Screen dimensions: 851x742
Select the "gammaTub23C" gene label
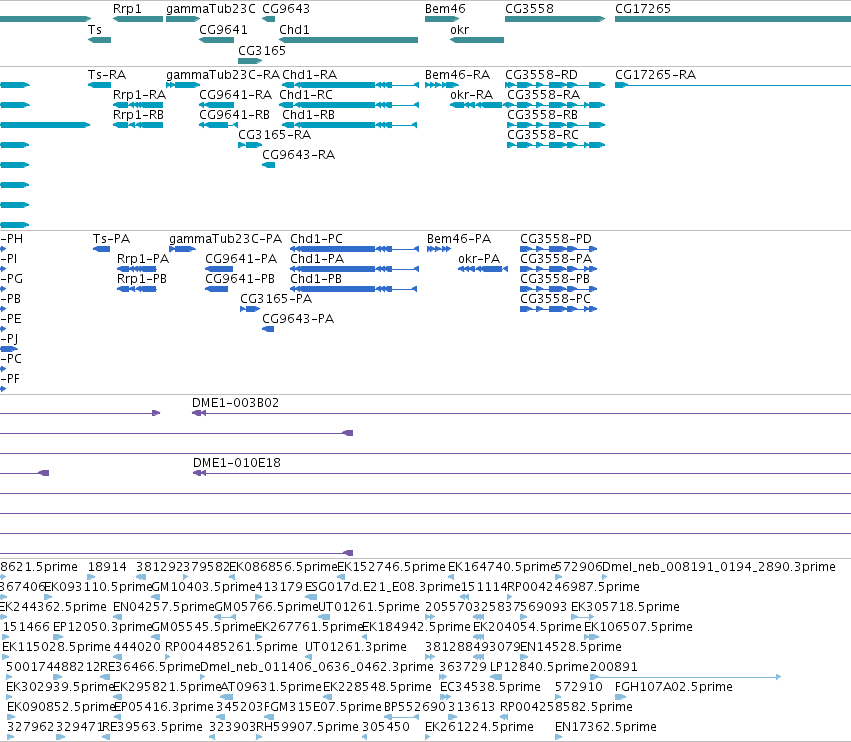click(x=211, y=9)
